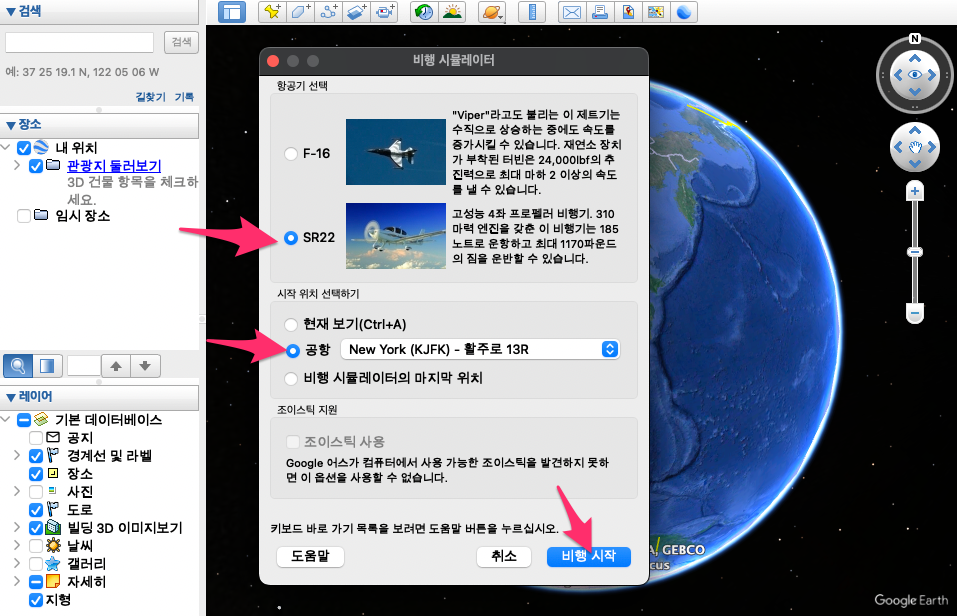Click the SR22 propeller plane thumbnail
Image resolution: width=957 pixels, height=616 pixels.
395,236
